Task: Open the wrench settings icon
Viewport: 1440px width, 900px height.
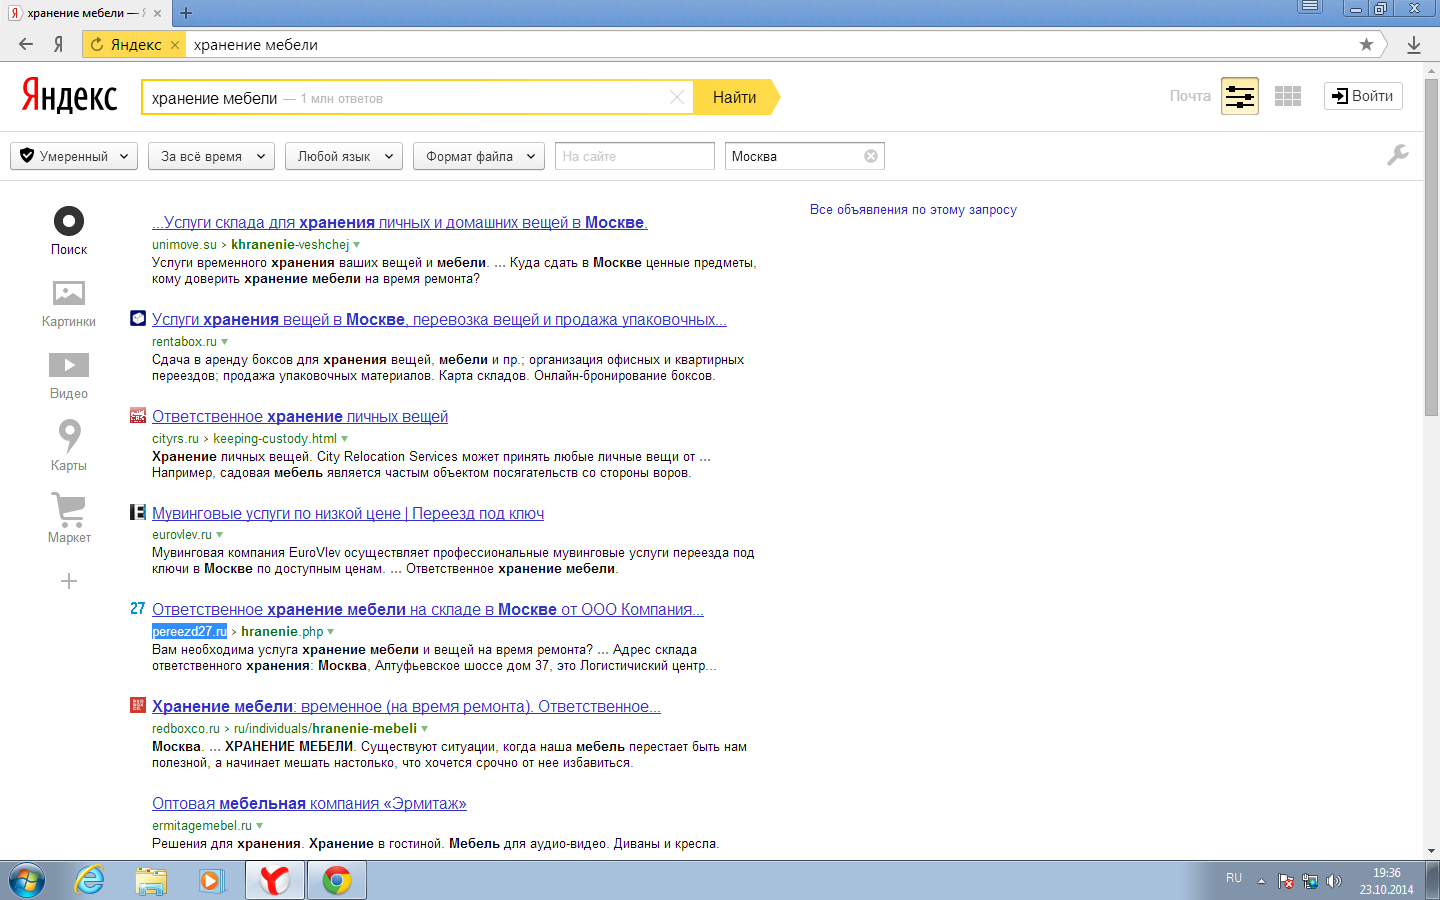Action: [x=1398, y=155]
